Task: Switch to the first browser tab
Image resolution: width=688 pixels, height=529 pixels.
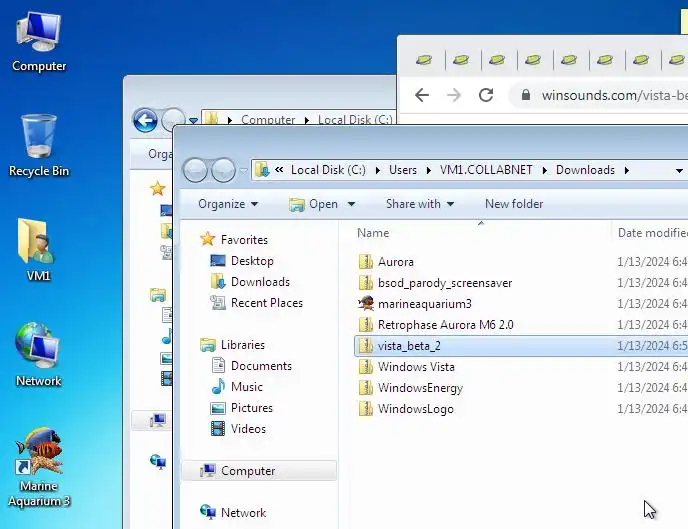Action: coord(424,59)
